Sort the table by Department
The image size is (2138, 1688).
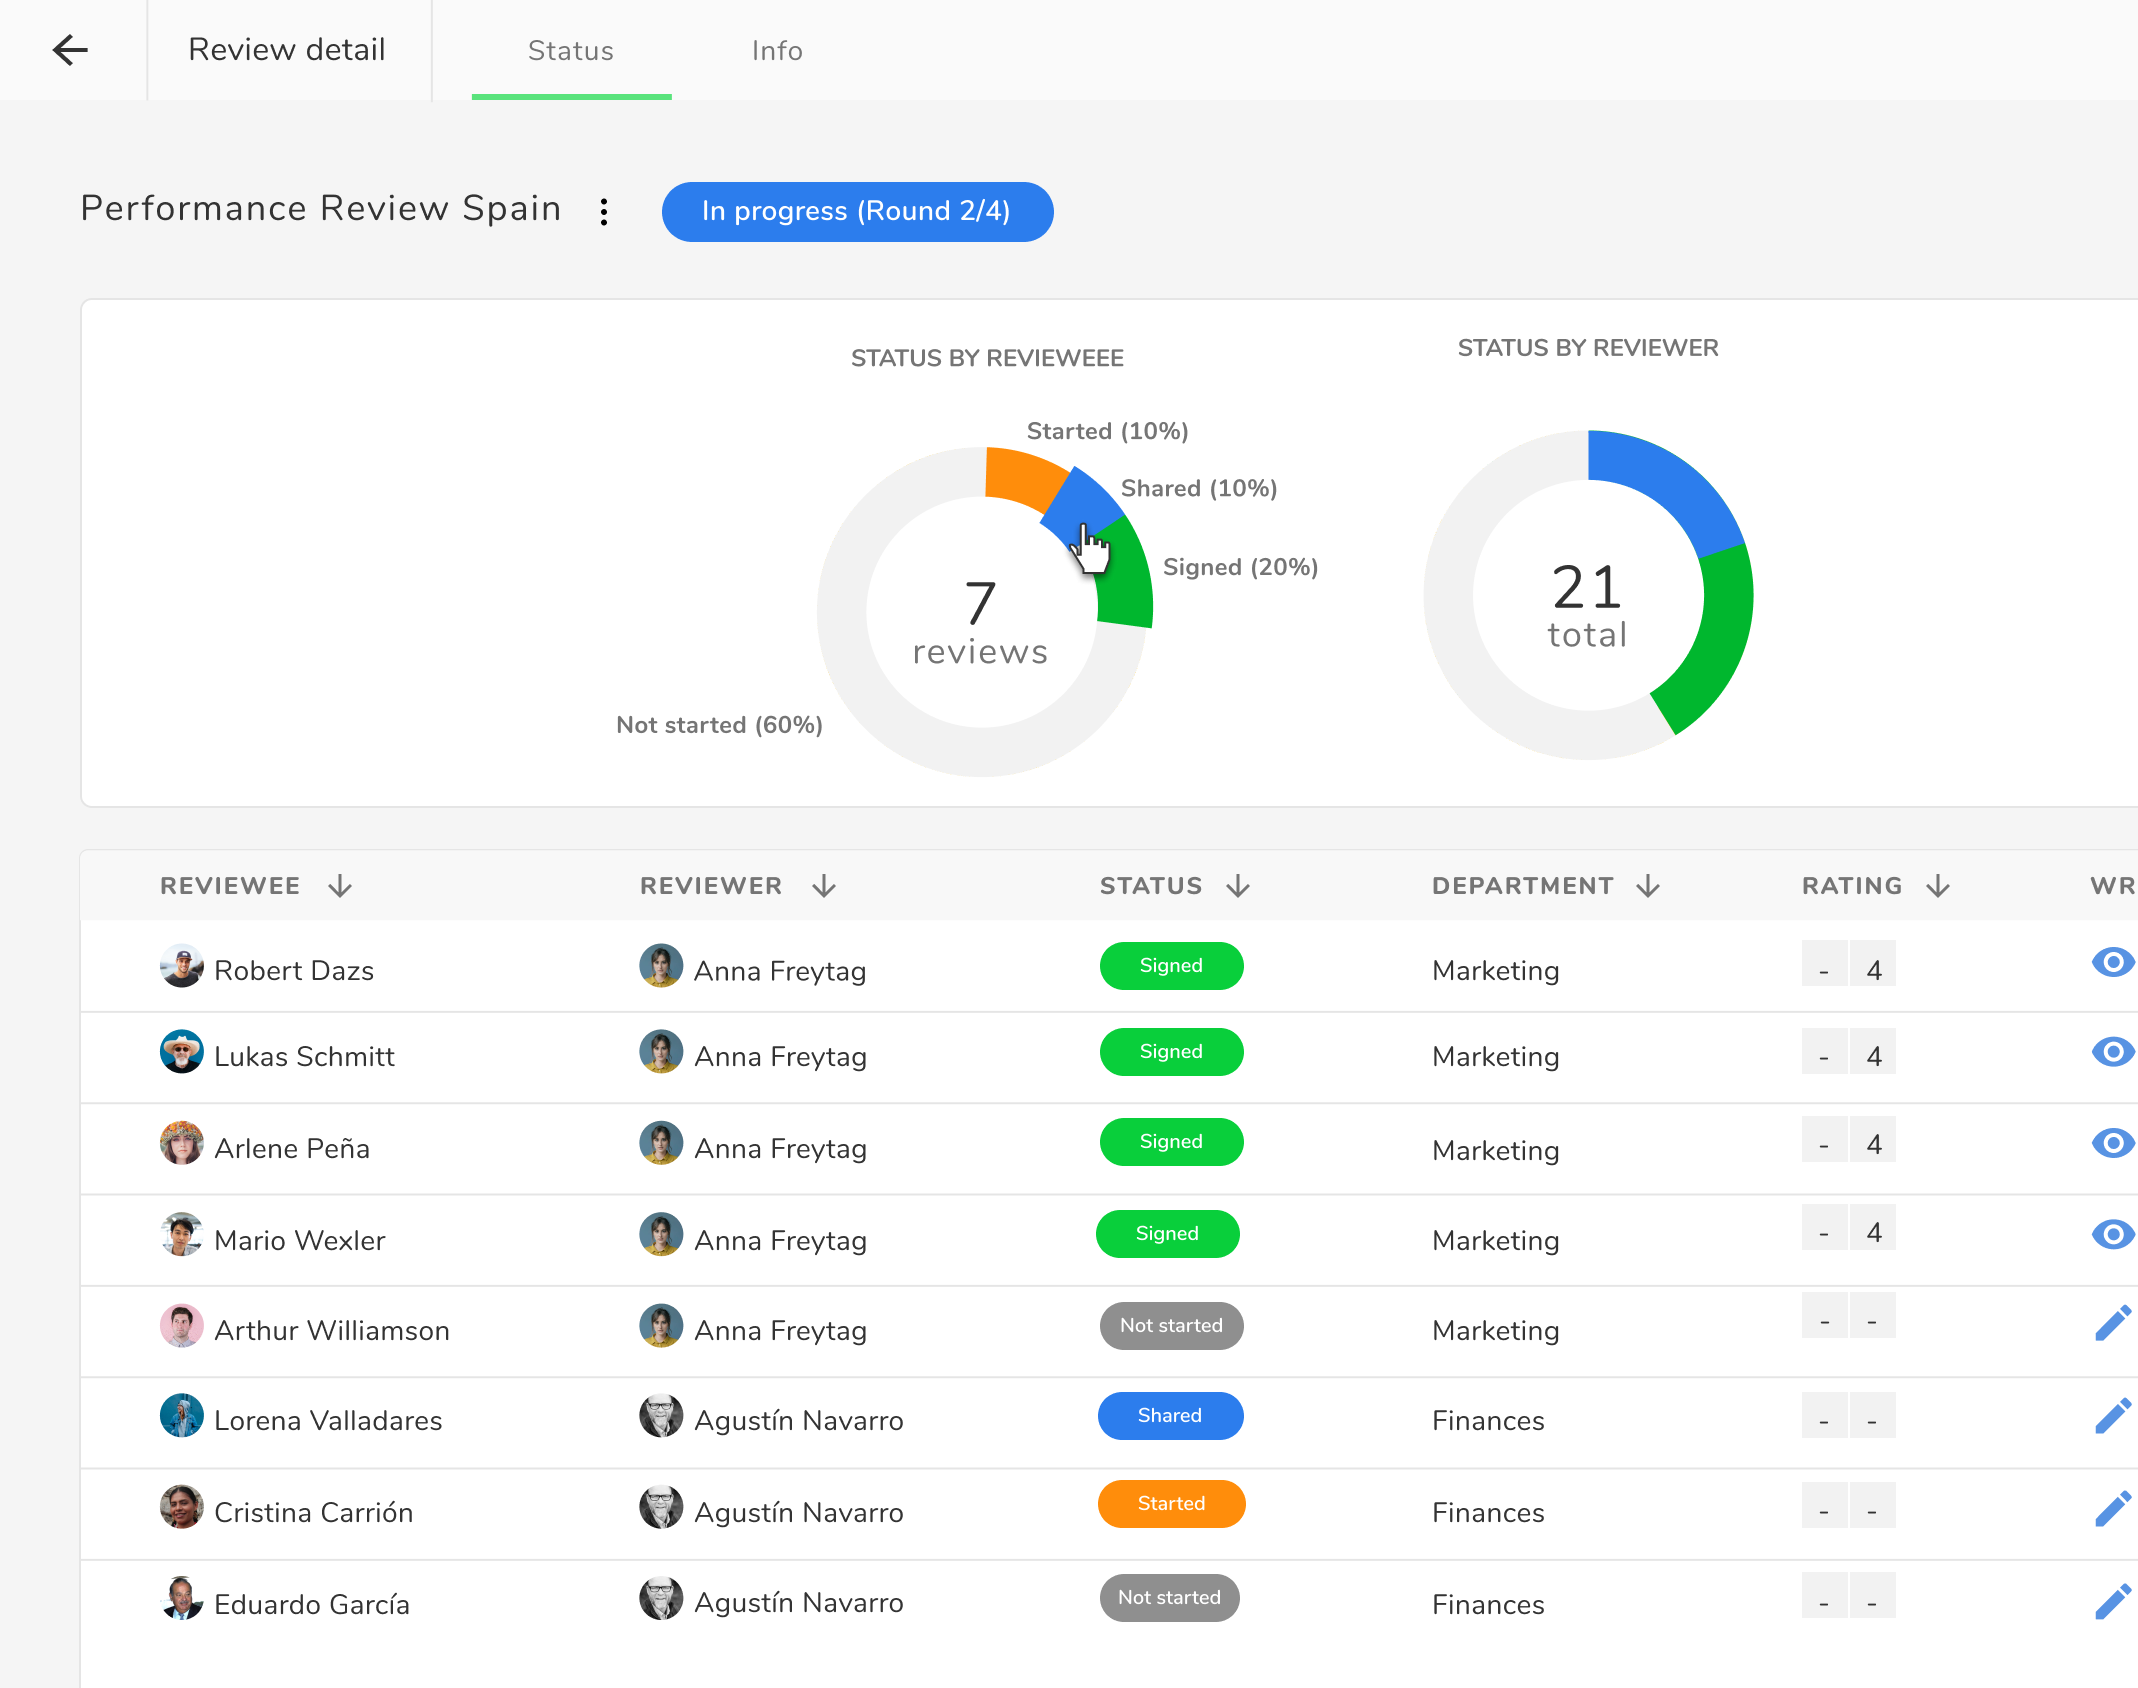click(1649, 885)
